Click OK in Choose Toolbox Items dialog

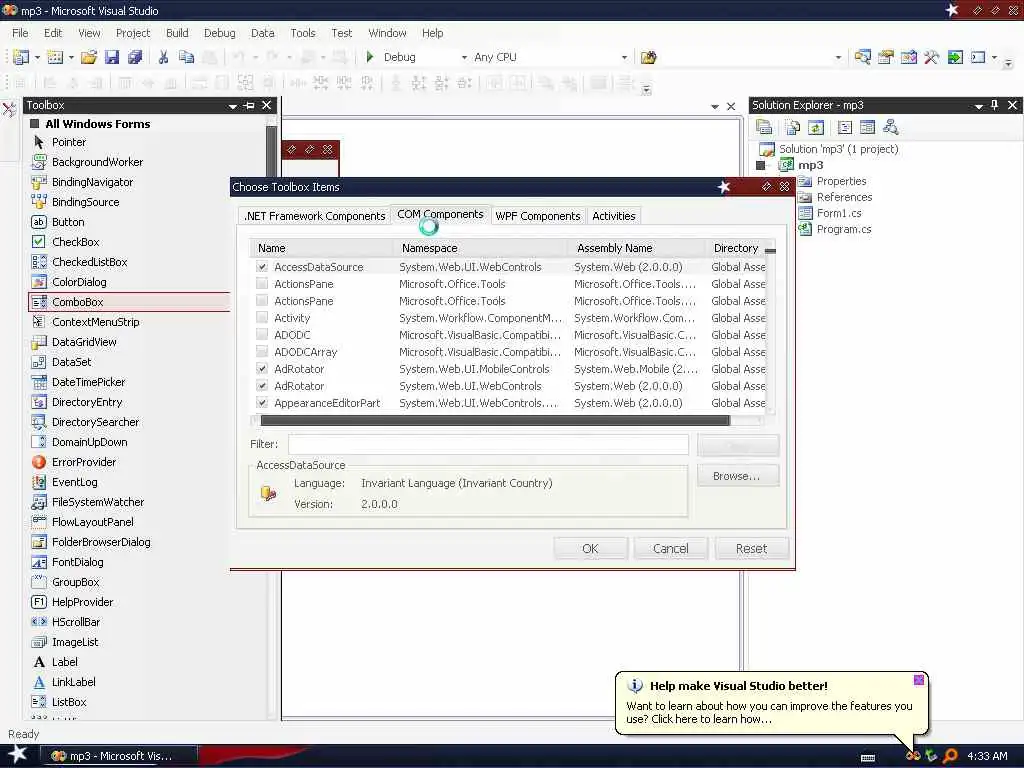point(590,549)
